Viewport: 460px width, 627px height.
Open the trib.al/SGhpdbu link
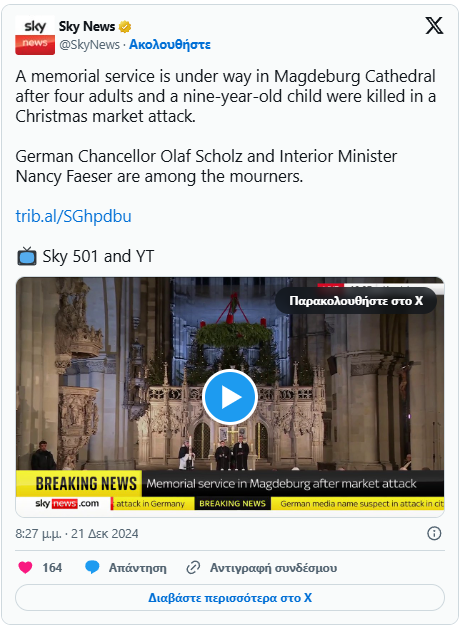click(x=73, y=216)
